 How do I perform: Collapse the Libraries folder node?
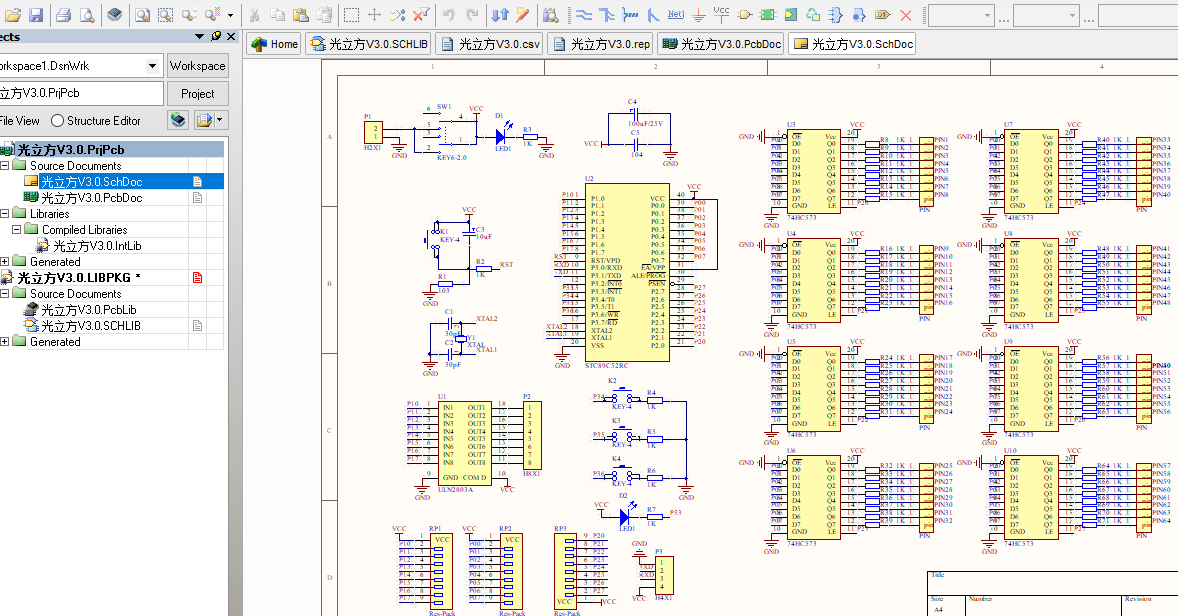tap(5, 213)
